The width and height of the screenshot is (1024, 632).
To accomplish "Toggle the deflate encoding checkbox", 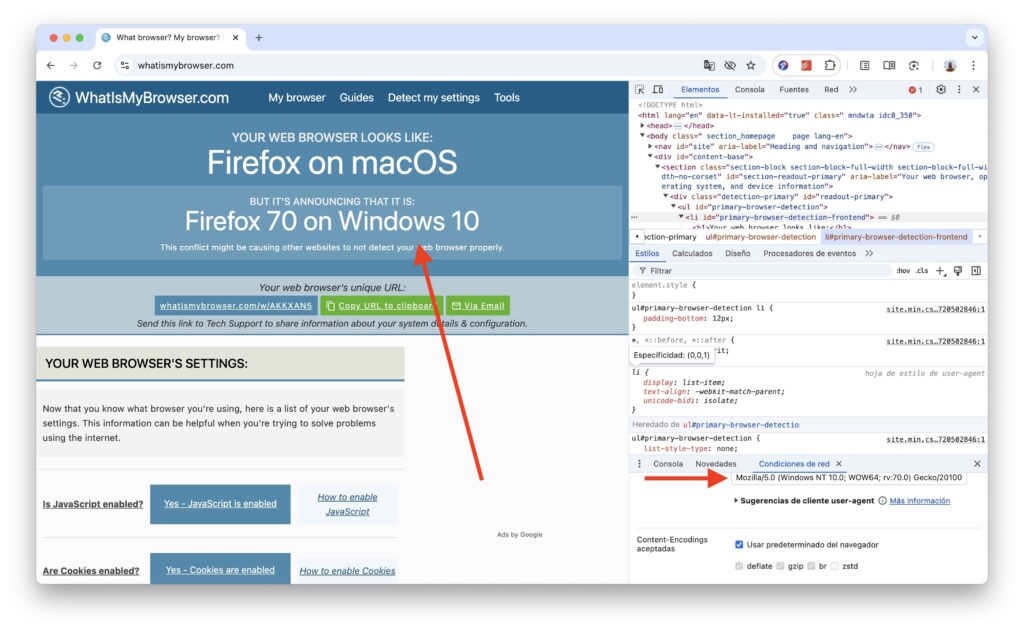I will tap(739, 566).
